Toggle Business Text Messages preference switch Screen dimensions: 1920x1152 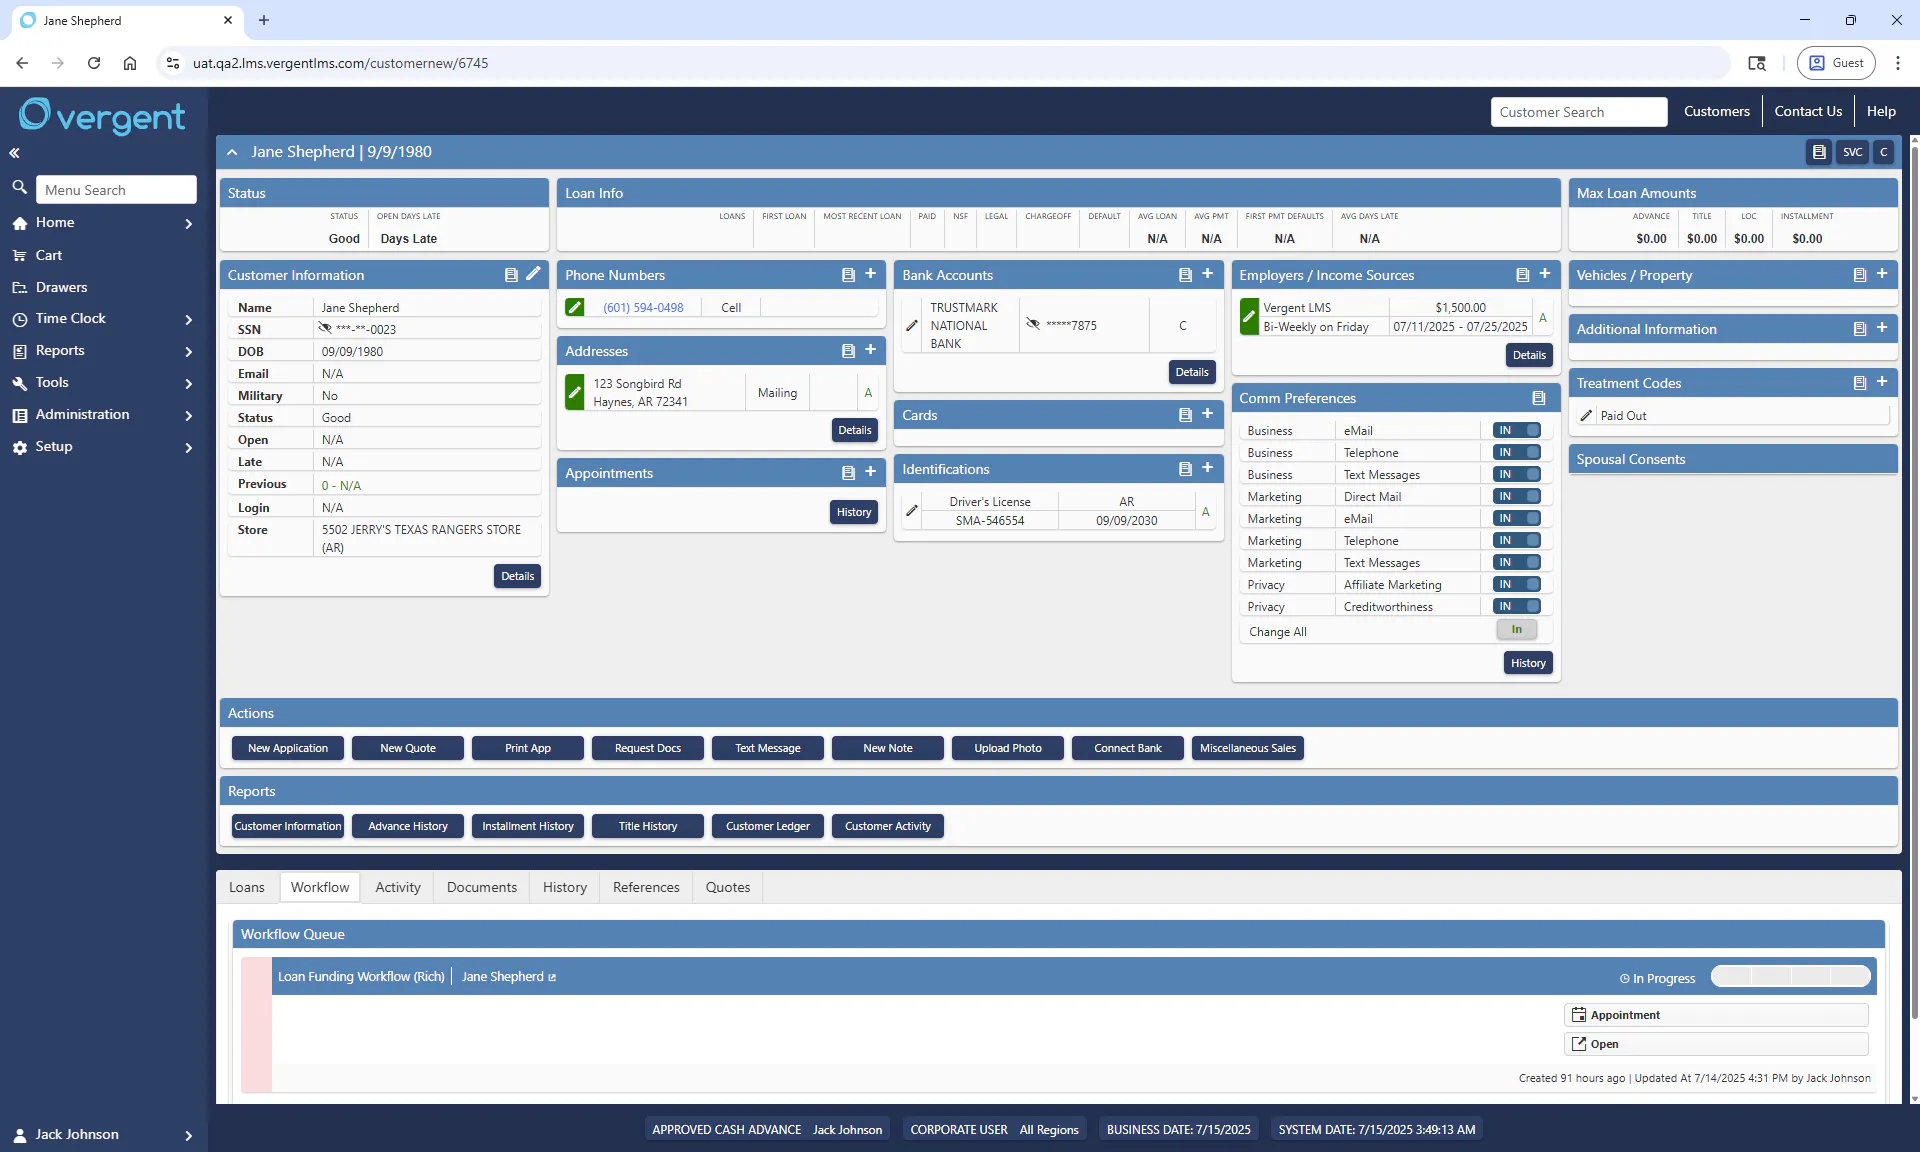(1517, 474)
